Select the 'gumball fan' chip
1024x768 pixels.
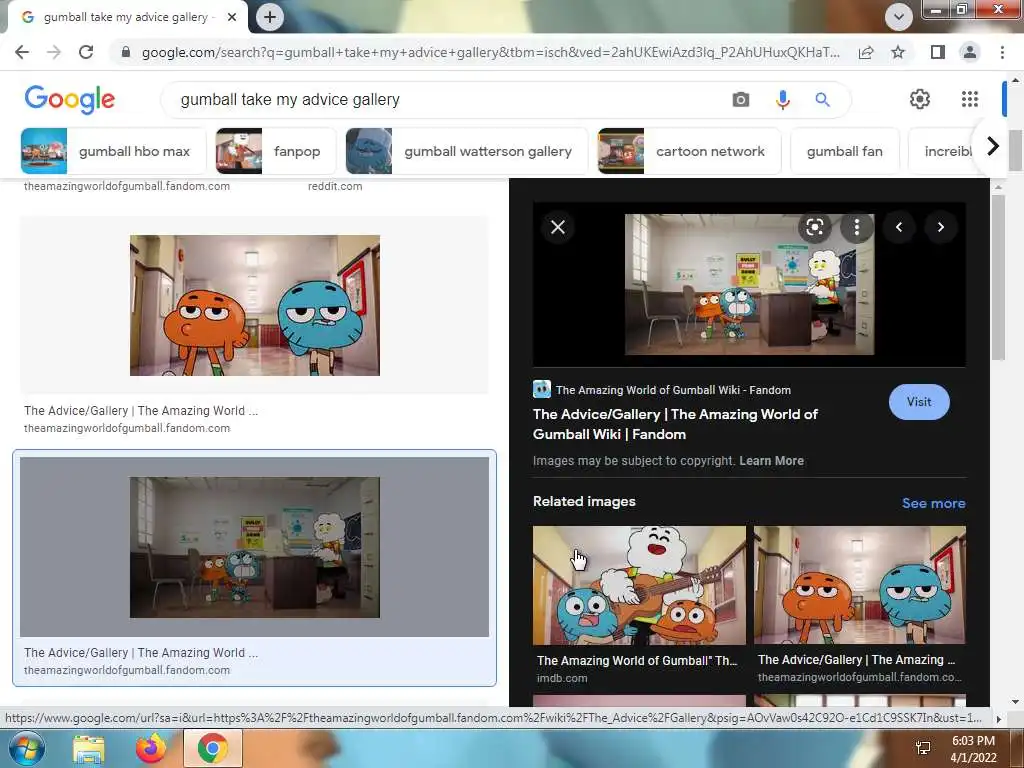coord(844,152)
